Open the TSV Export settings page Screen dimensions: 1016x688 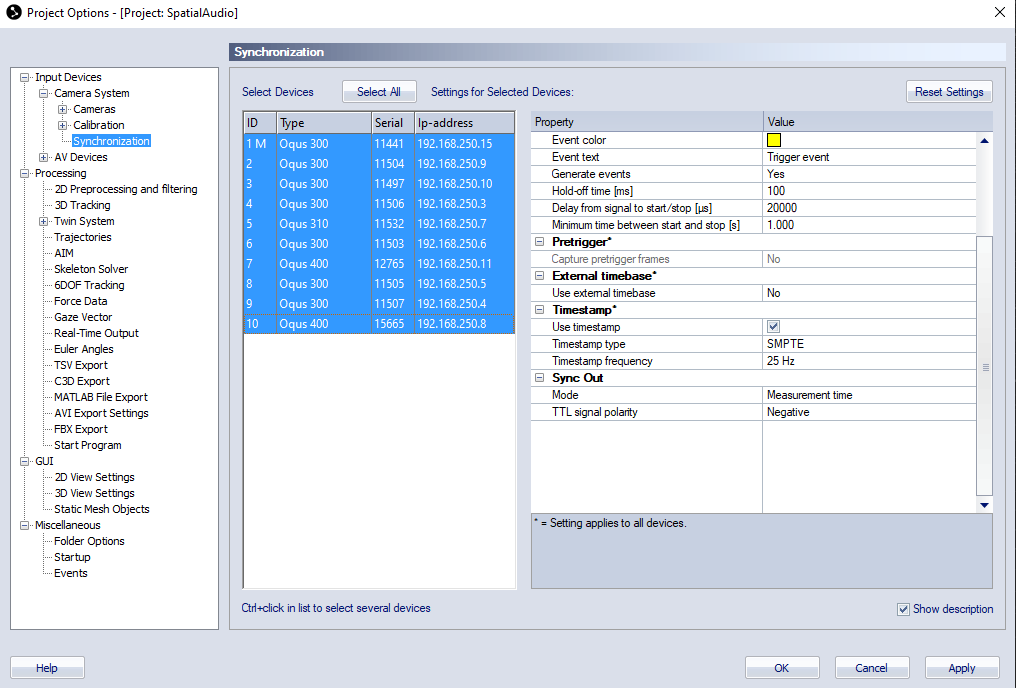coord(80,365)
